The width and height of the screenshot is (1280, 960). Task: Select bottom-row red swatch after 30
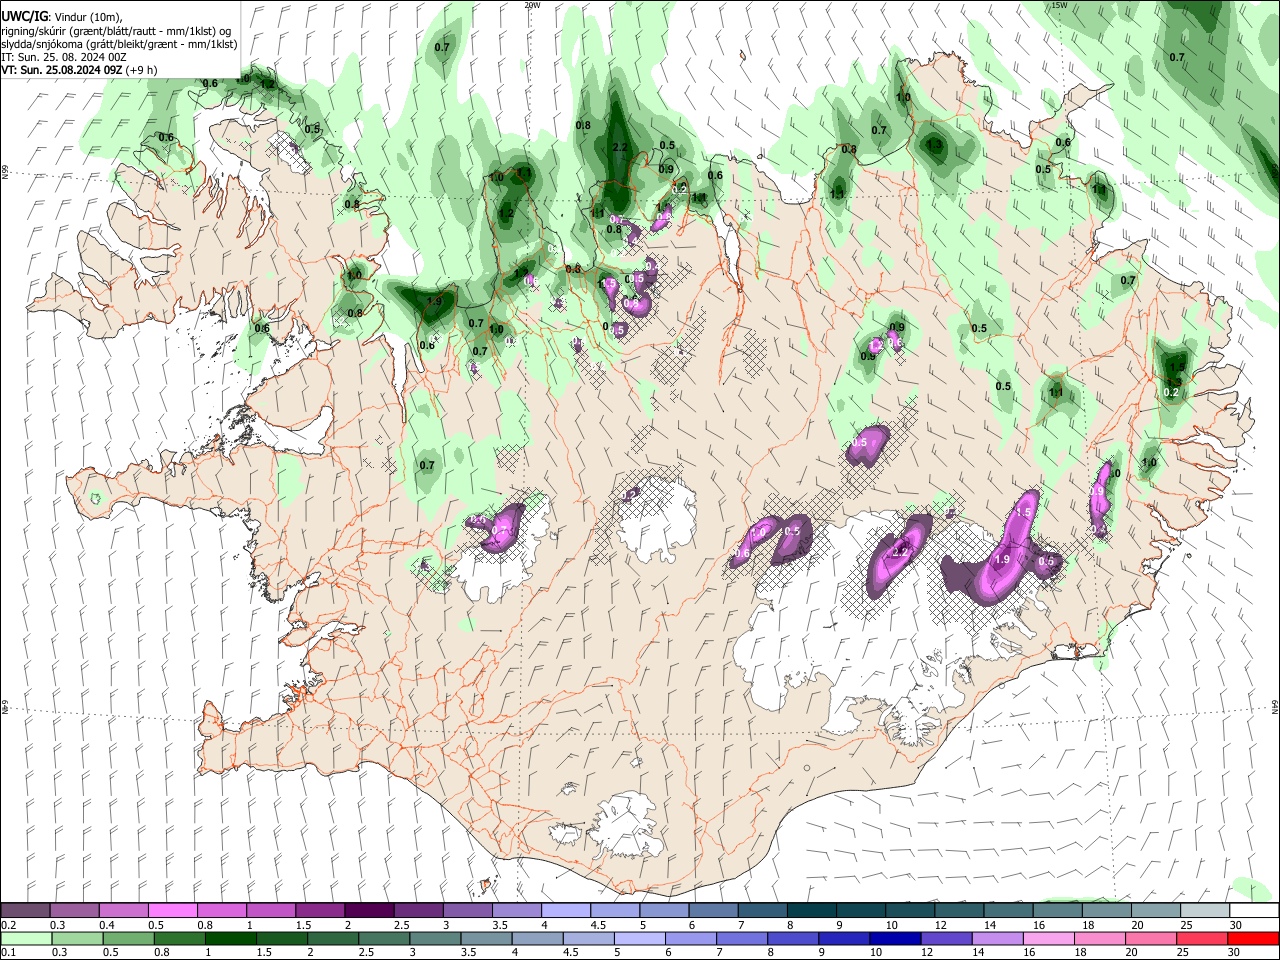[1252, 938]
